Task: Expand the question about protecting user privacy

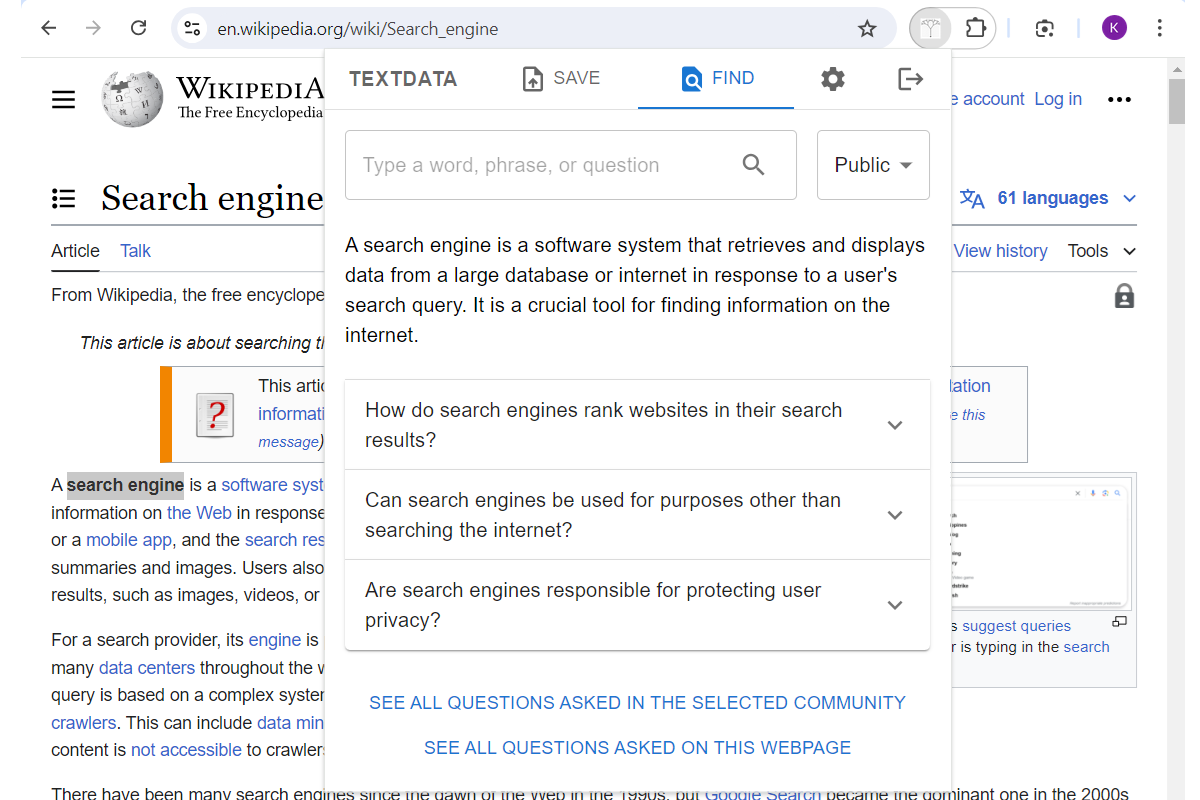Action: [637, 605]
